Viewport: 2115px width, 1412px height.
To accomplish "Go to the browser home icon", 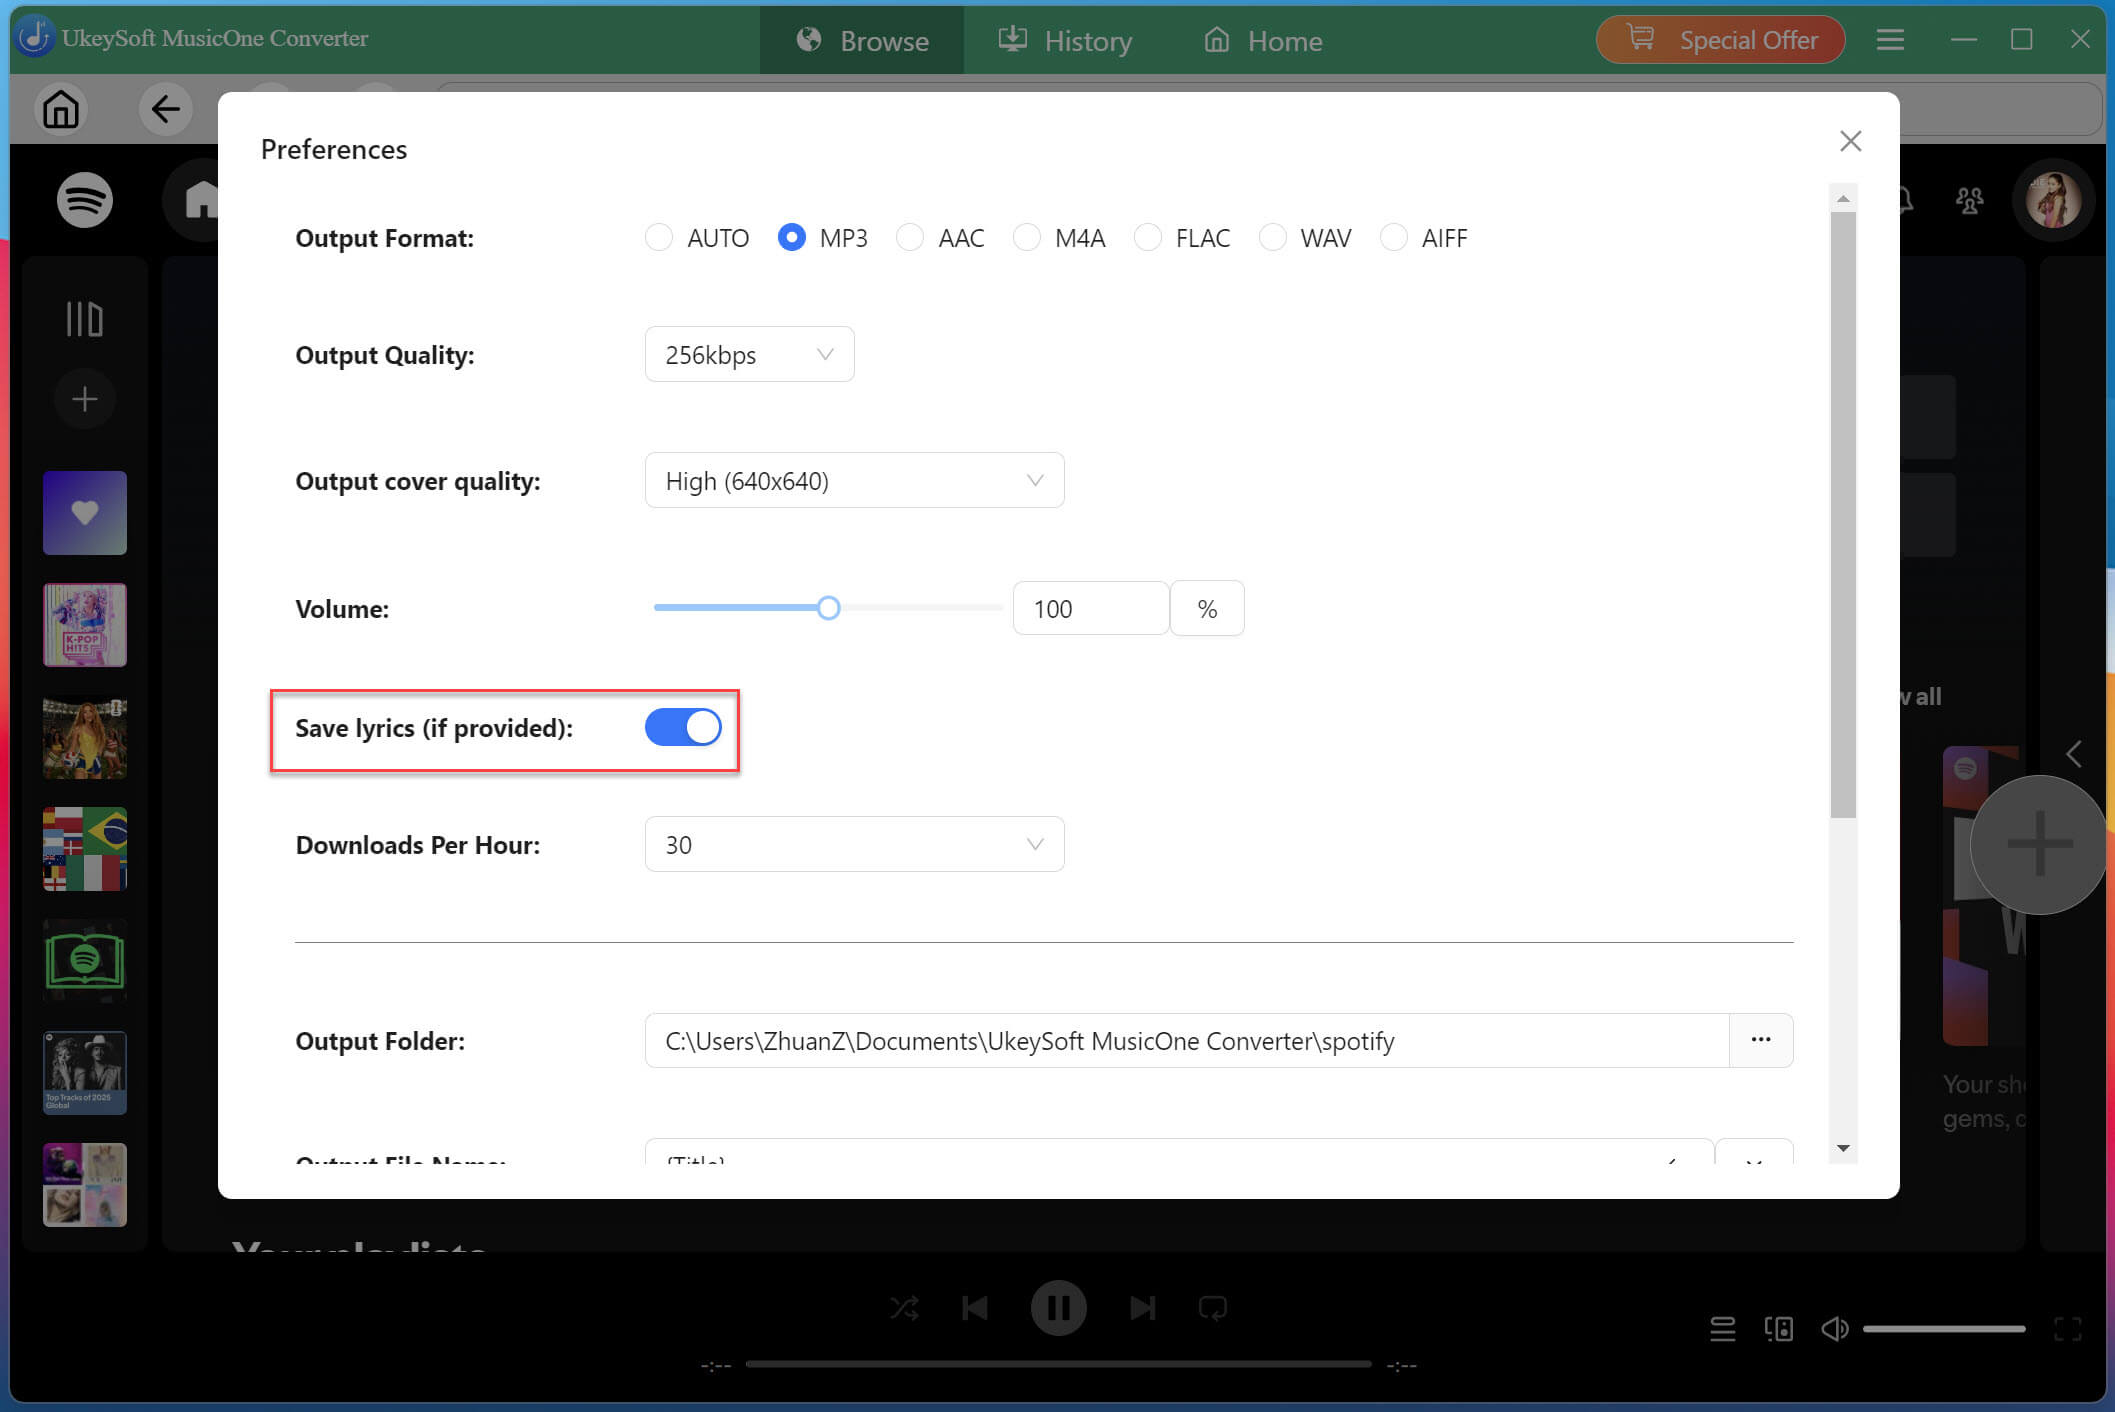I will coord(61,109).
